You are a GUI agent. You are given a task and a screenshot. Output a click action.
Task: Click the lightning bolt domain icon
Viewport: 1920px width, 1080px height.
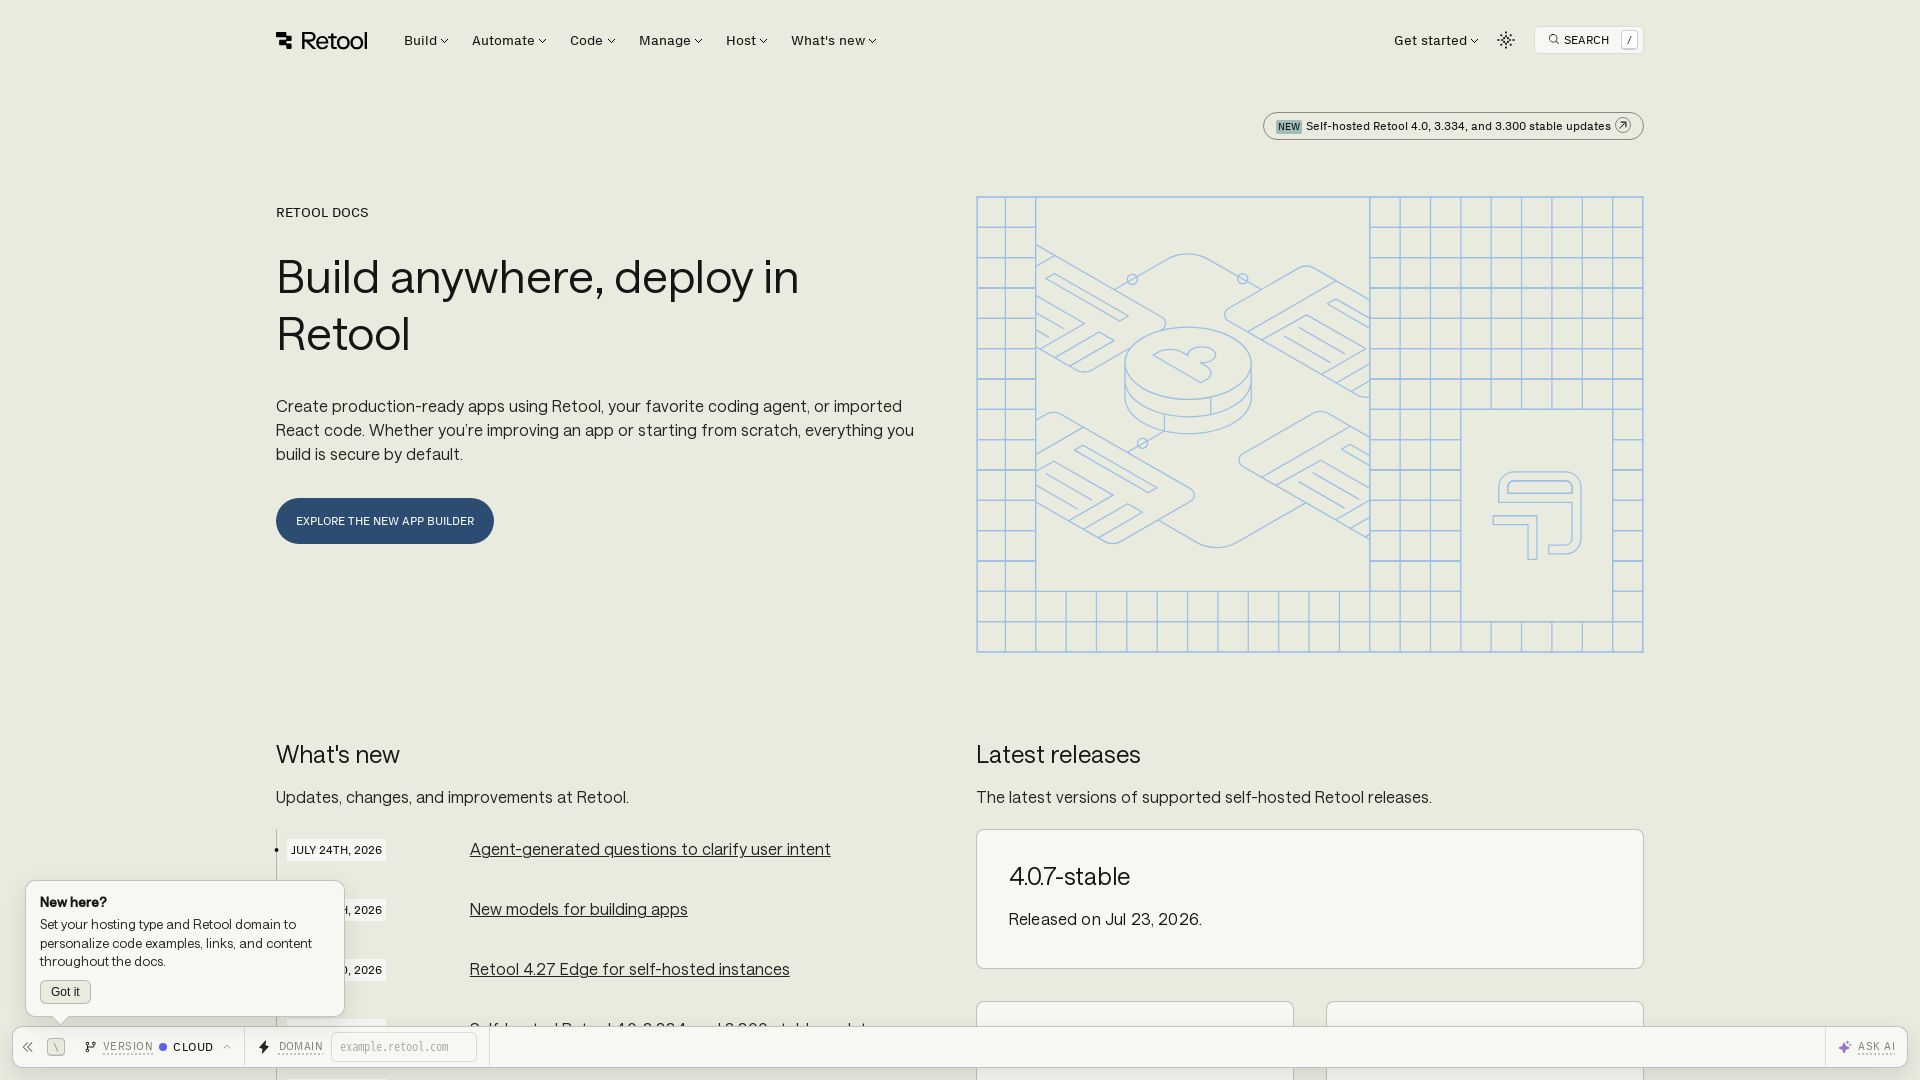point(264,1047)
